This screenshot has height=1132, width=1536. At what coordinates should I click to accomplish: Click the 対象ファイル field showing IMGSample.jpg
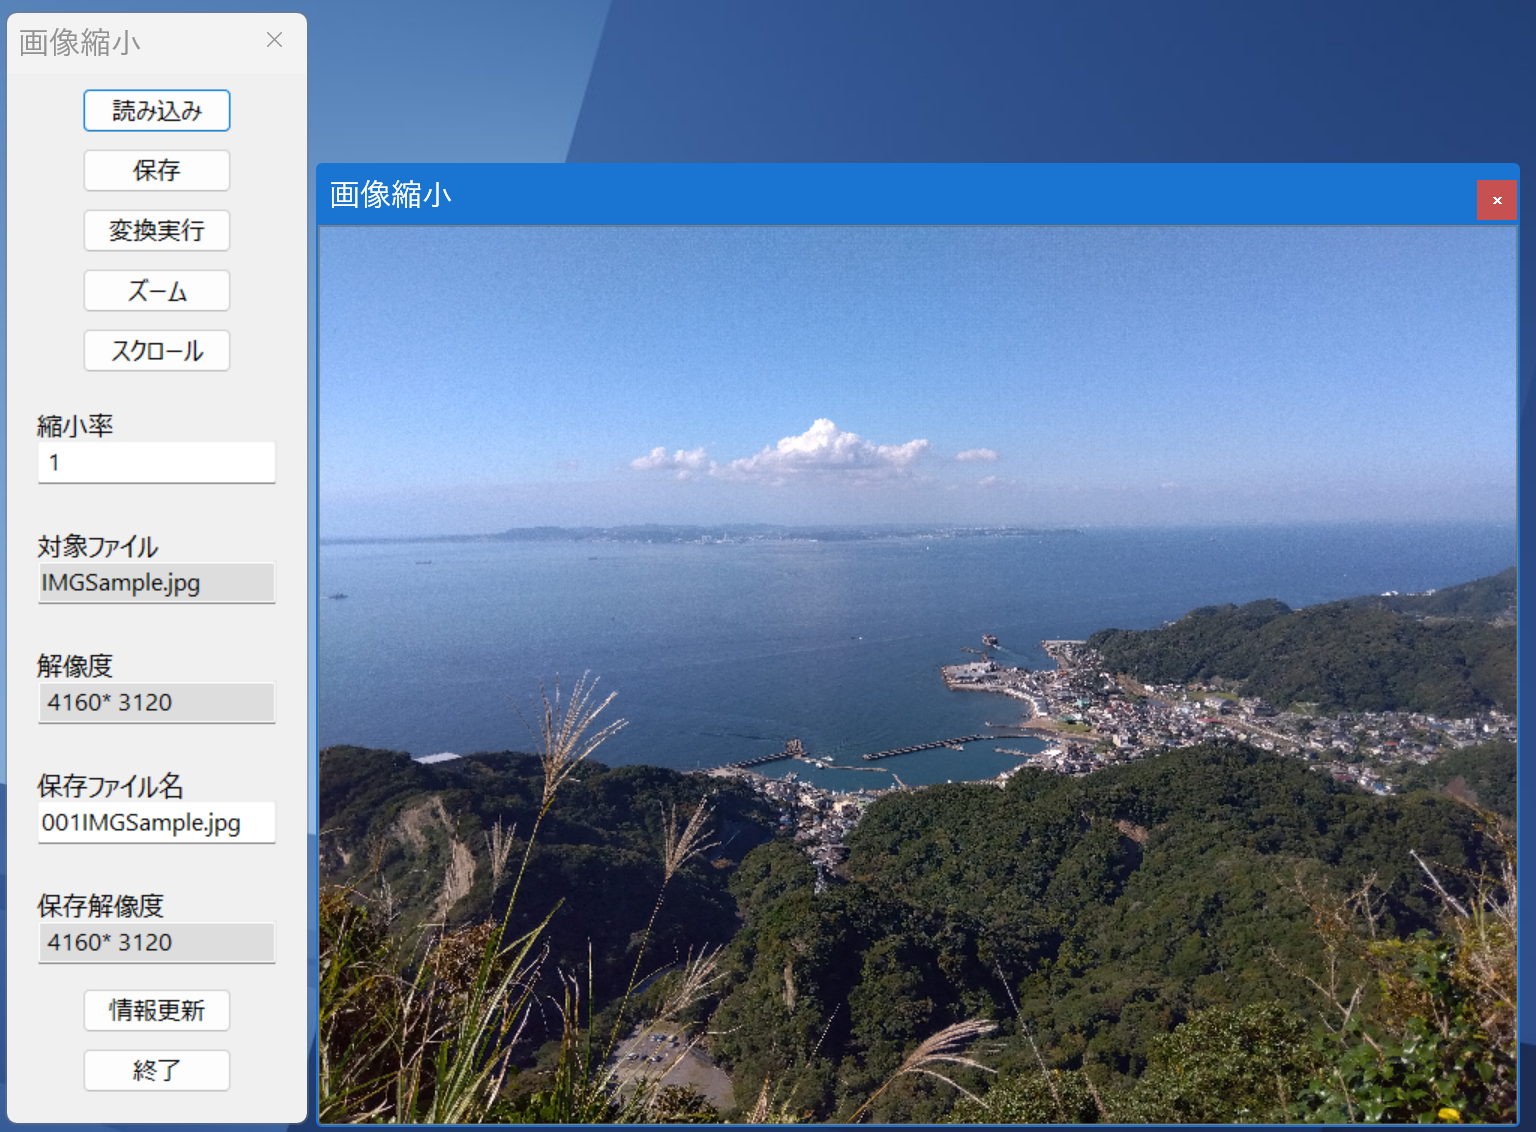pos(157,583)
